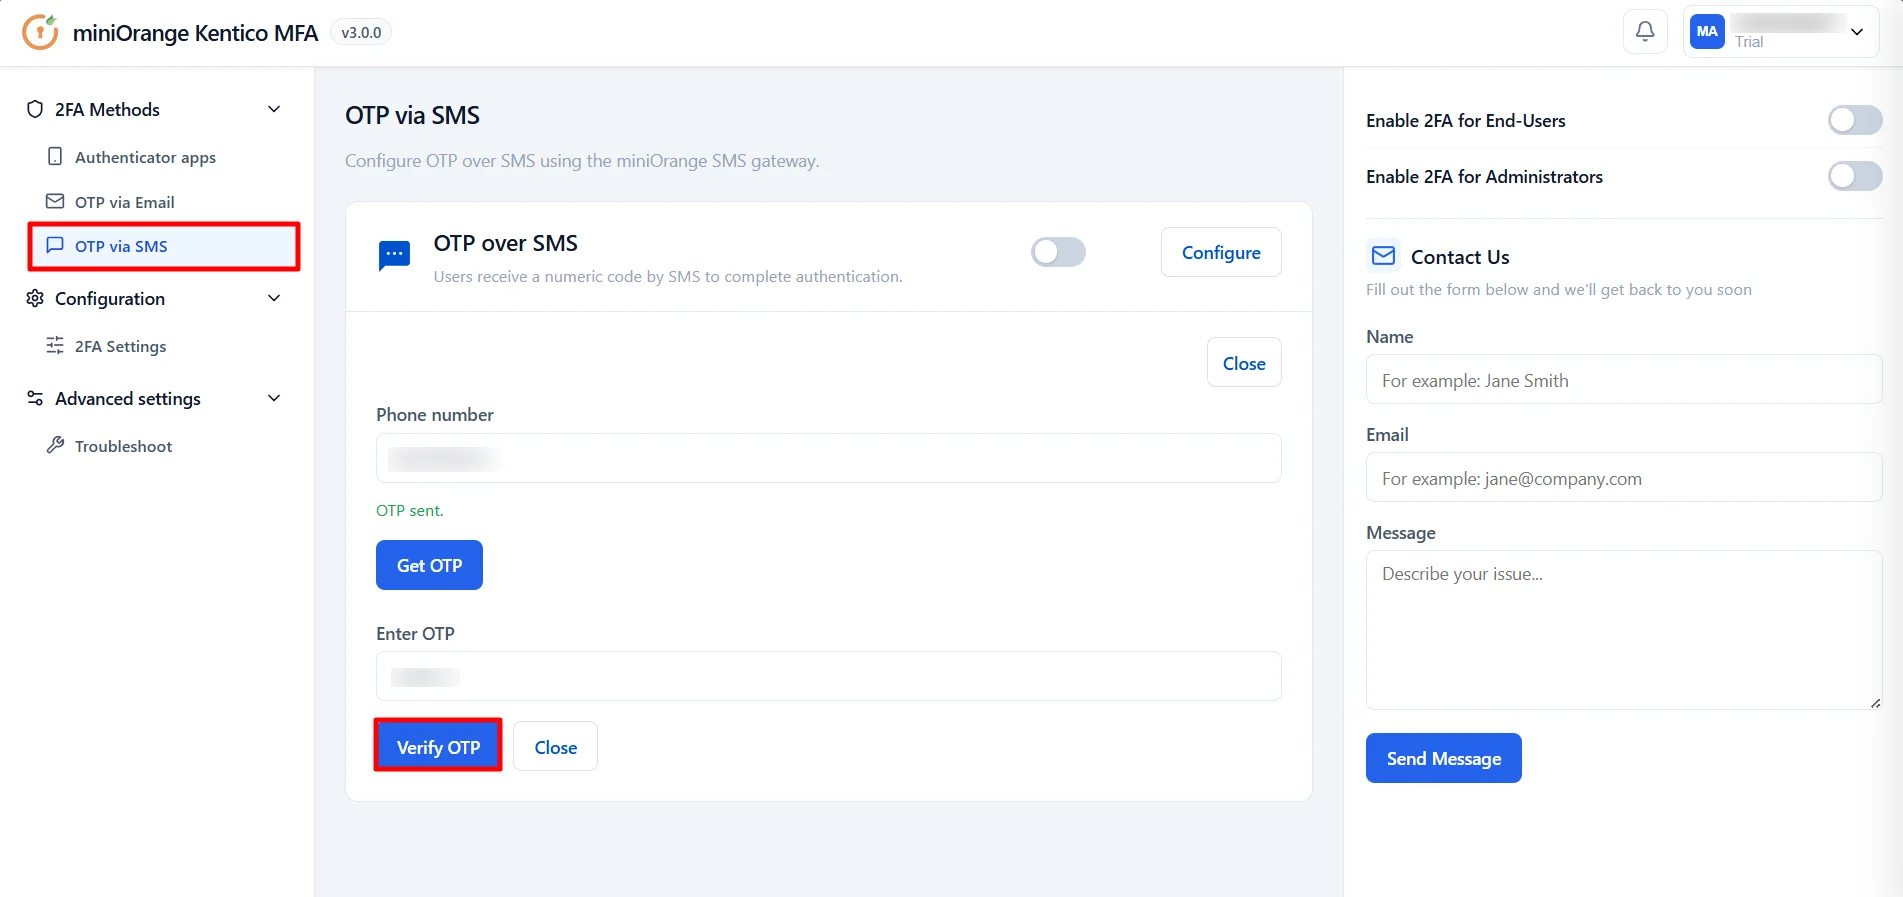Click the Contact Us mail icon
The width and height of the screenshot is (1903, 897).
1384,256
